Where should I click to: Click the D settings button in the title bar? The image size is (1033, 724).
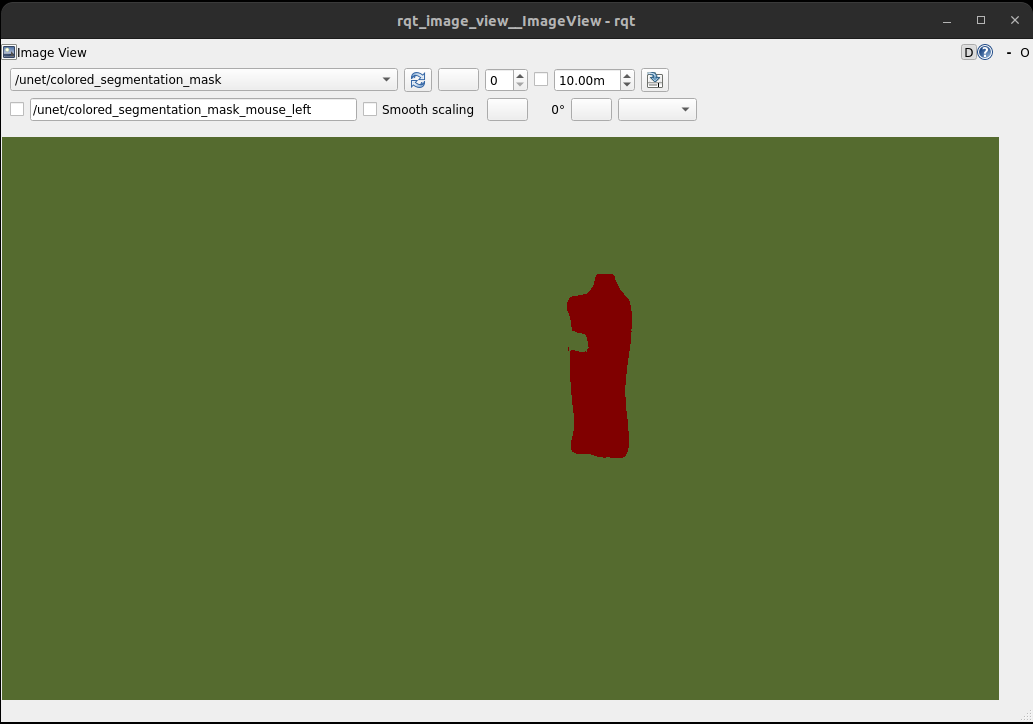(969, 52)
